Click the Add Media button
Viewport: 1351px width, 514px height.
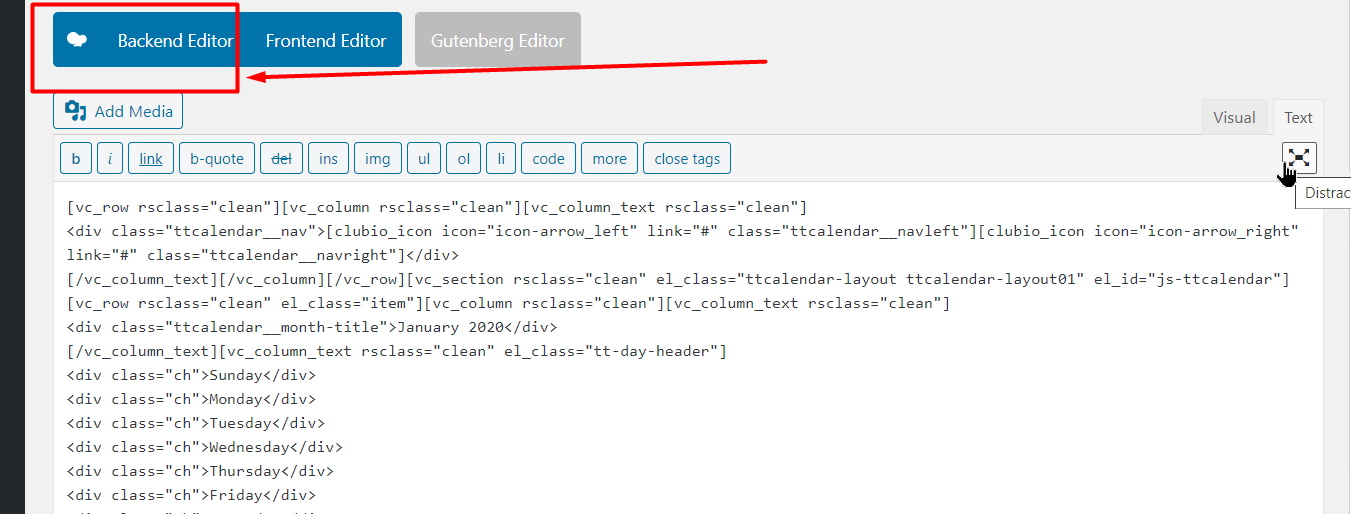coord(118,111)
